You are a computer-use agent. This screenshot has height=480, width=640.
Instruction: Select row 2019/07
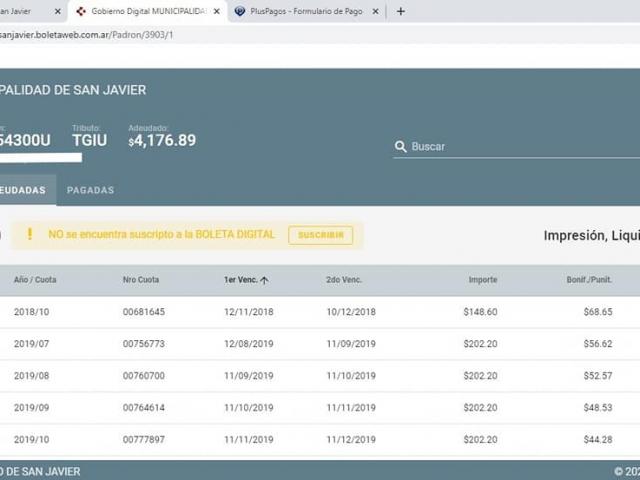click(320, 344)
